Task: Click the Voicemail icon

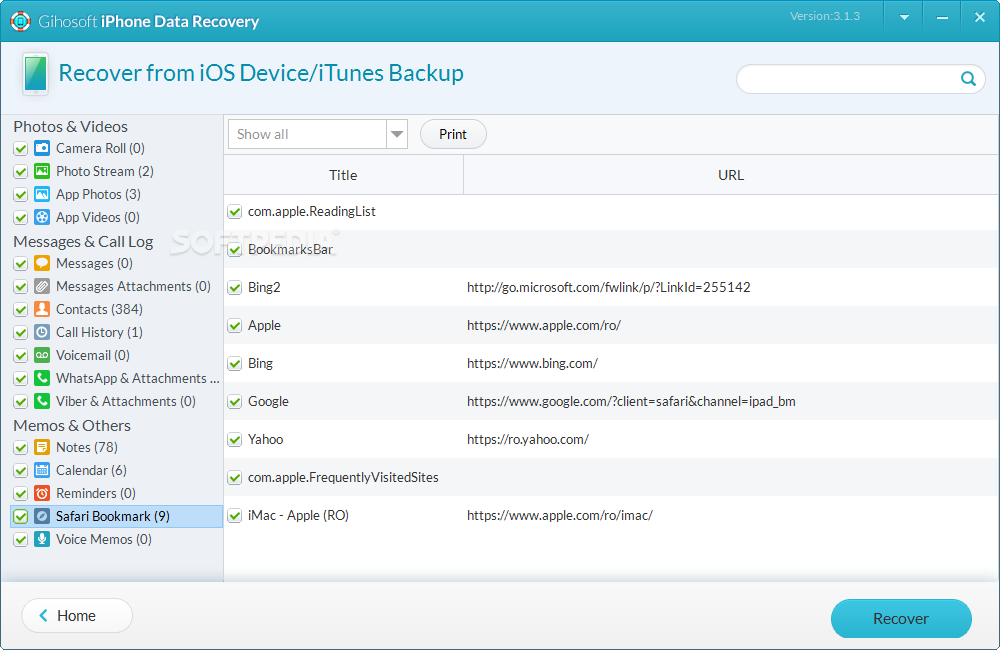Action: pyautogui.click(x=42, y=355)
